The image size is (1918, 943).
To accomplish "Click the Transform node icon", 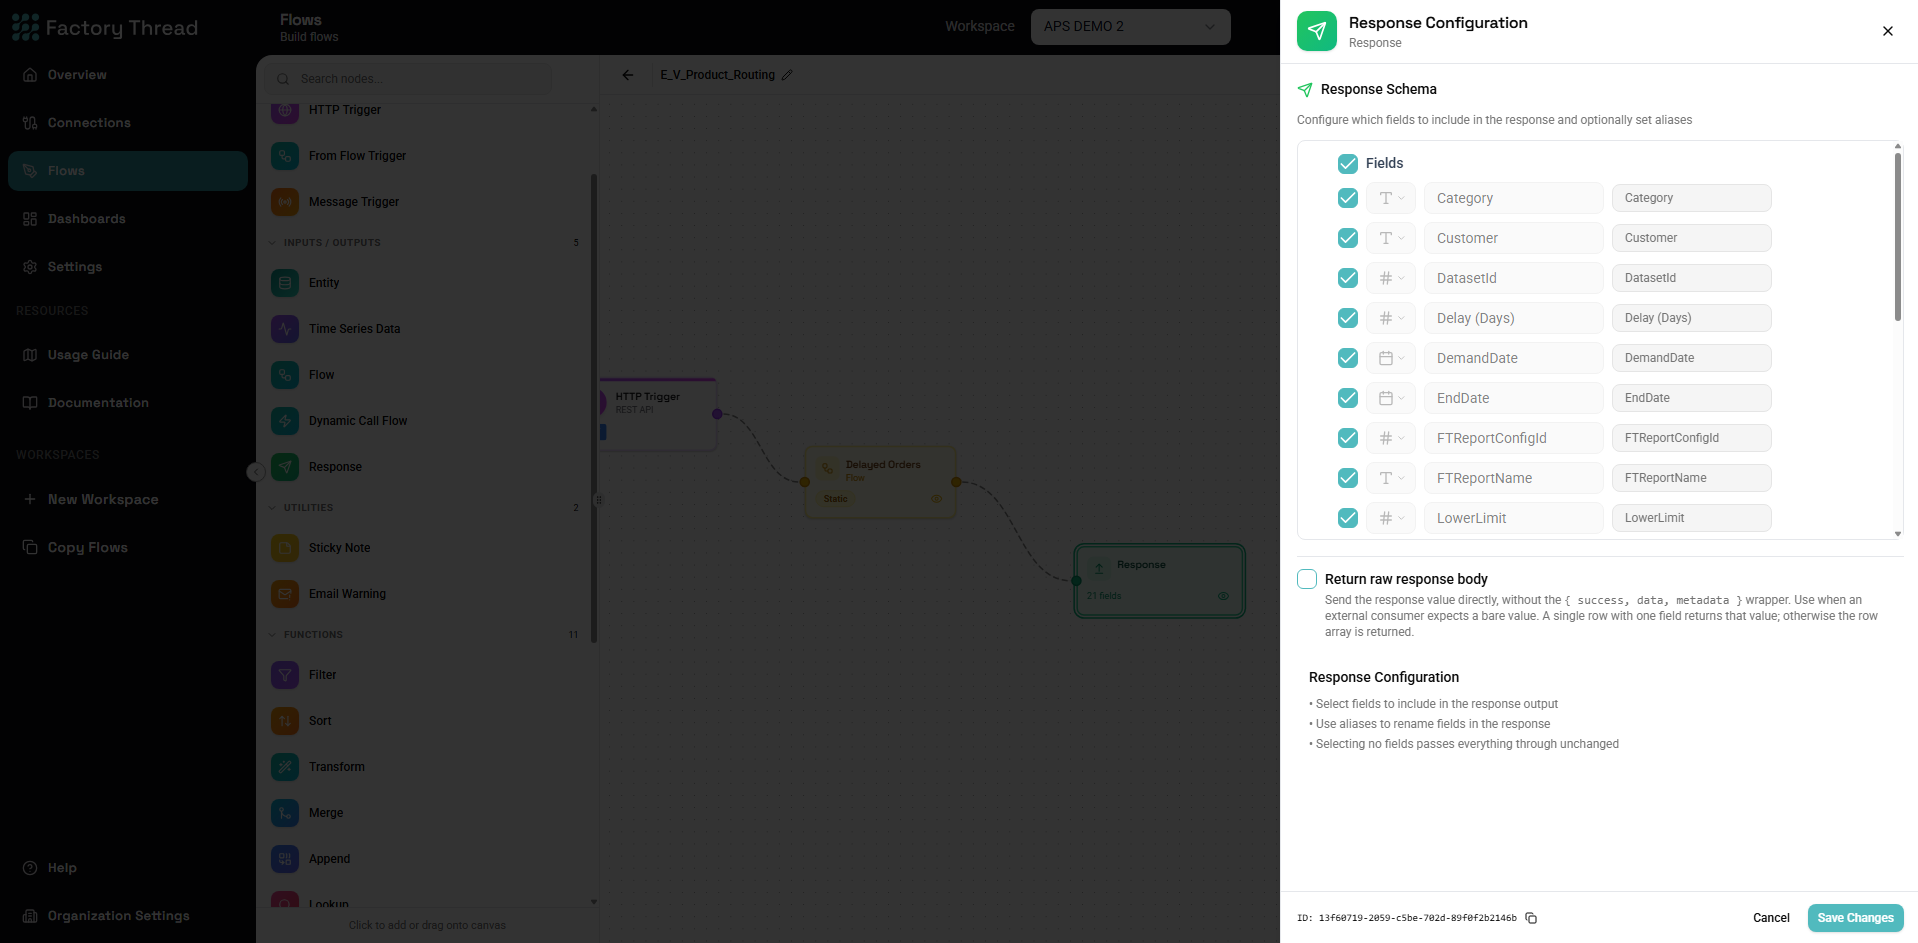I will click(285, 767).
